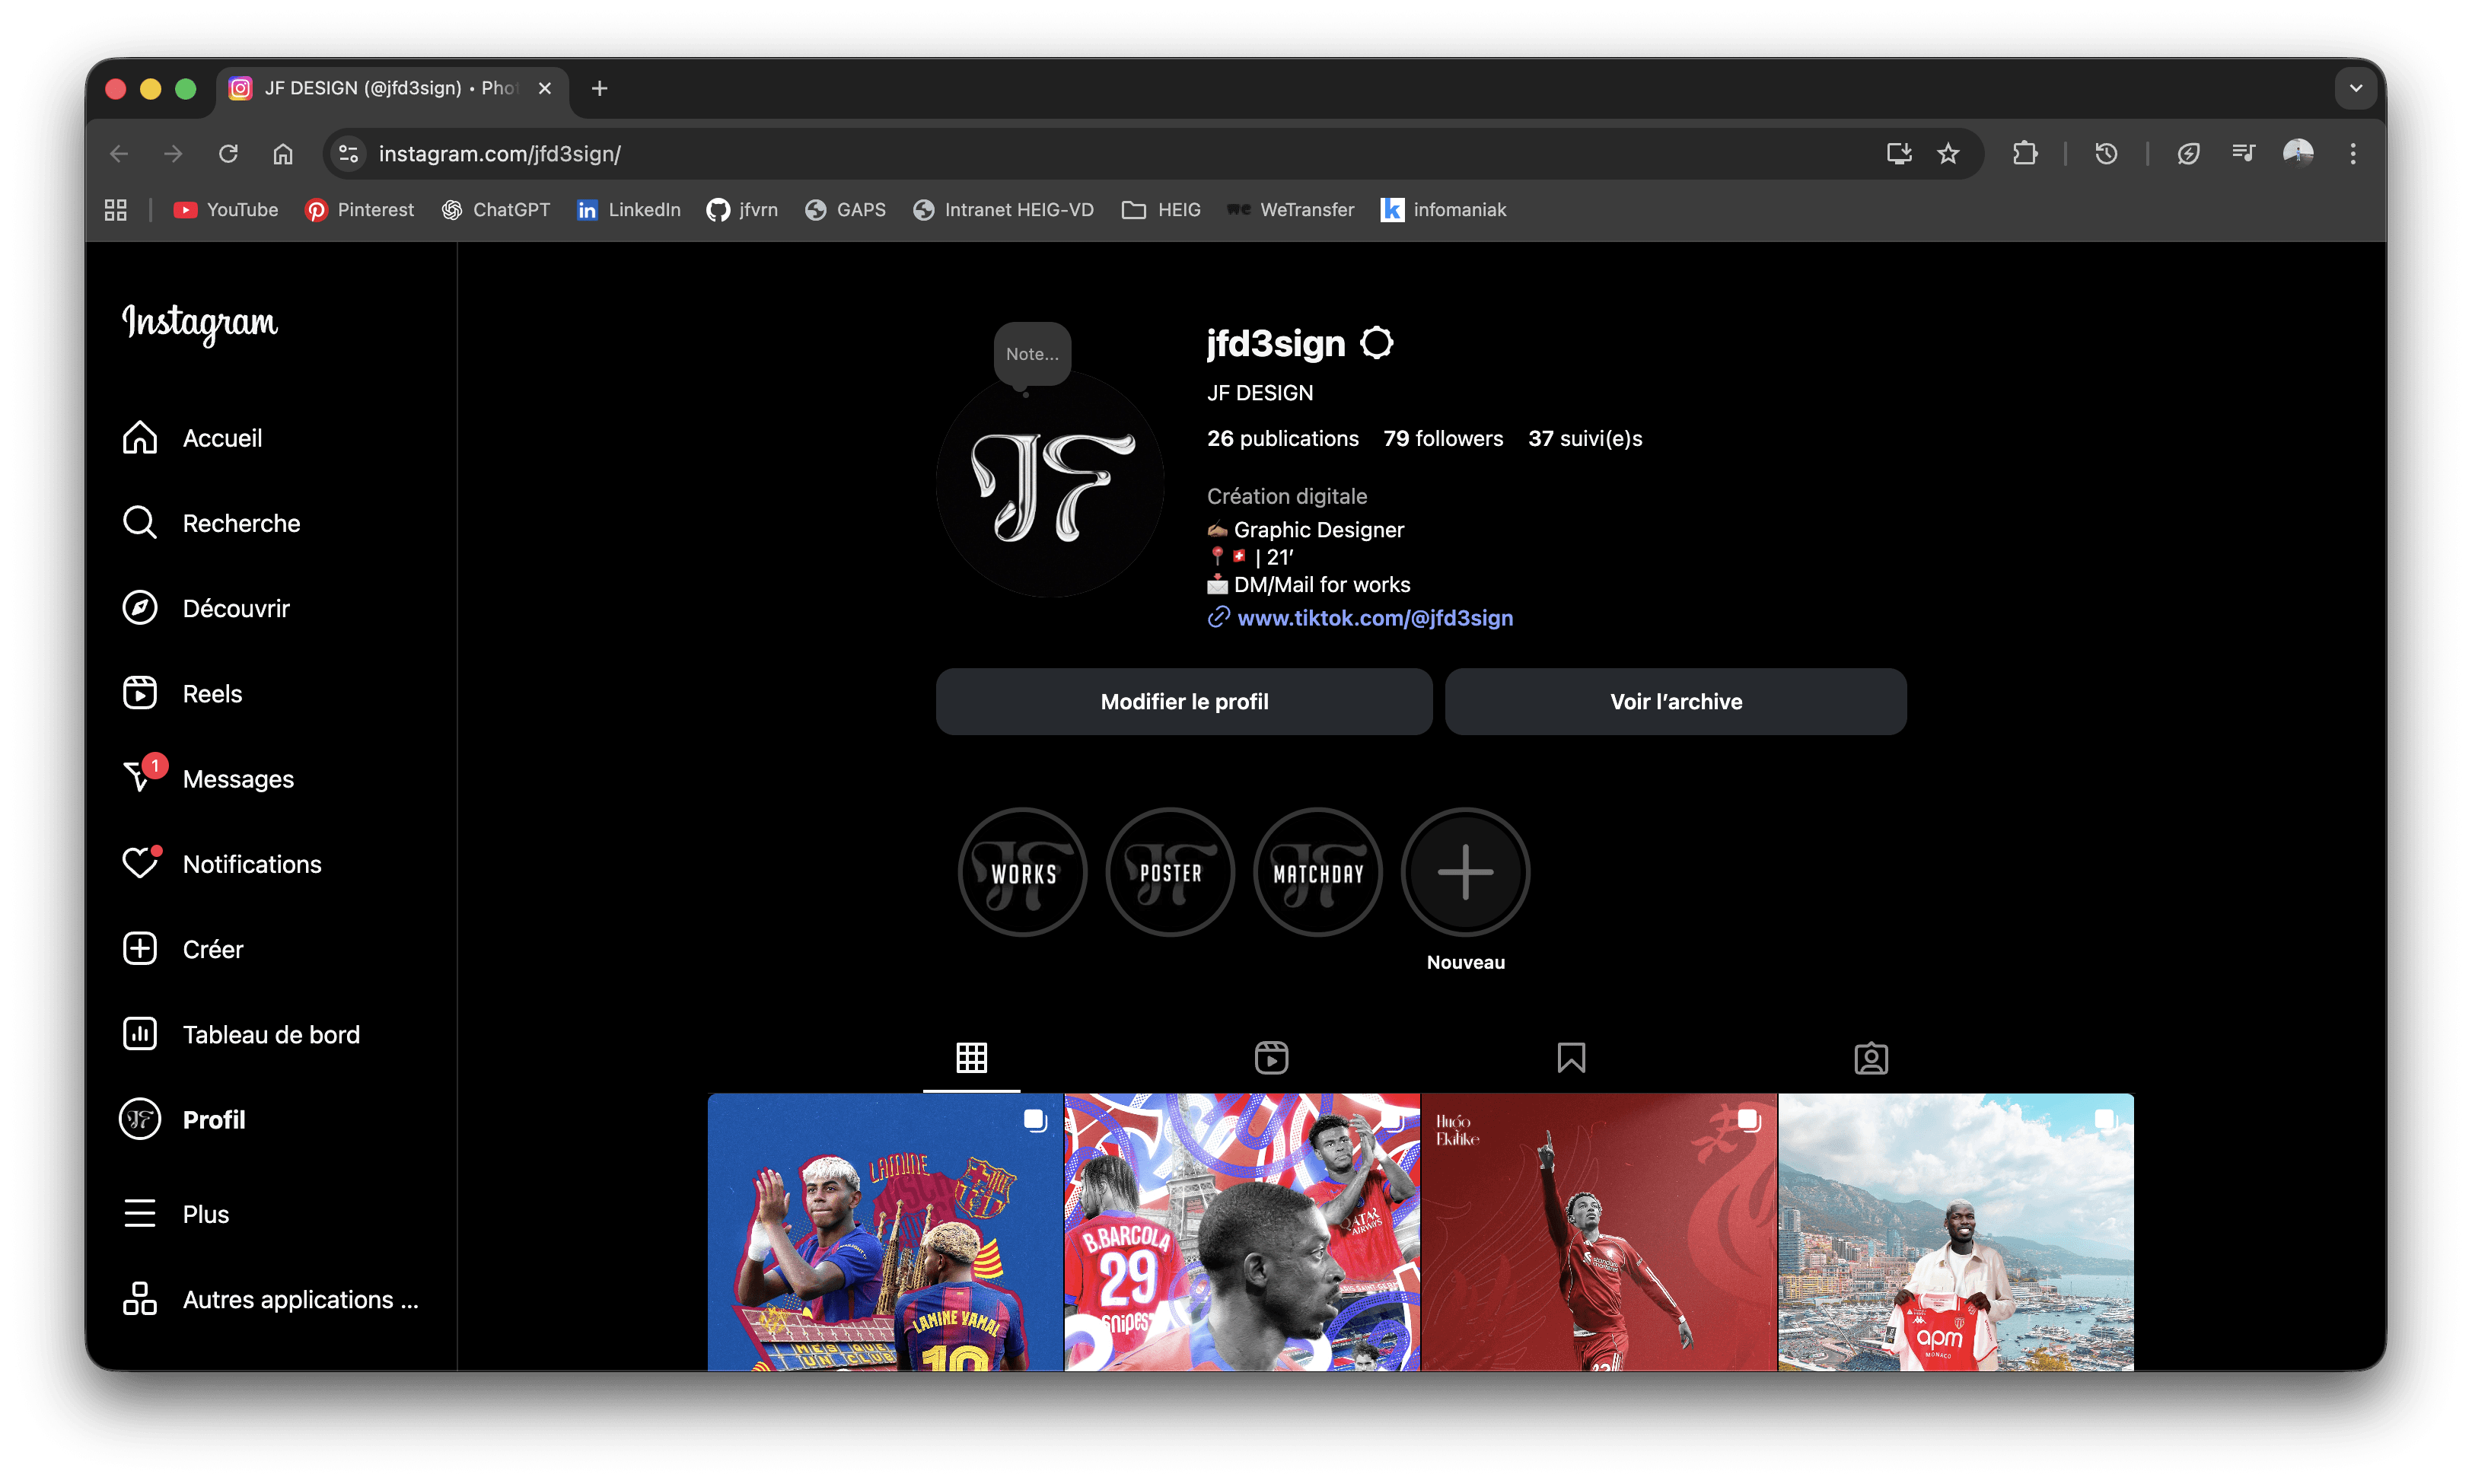Image resolution: width=2472 pixels, height=1484 pixels.
Task: Open the Recherche search icon
Action: [x=139, y=523]
